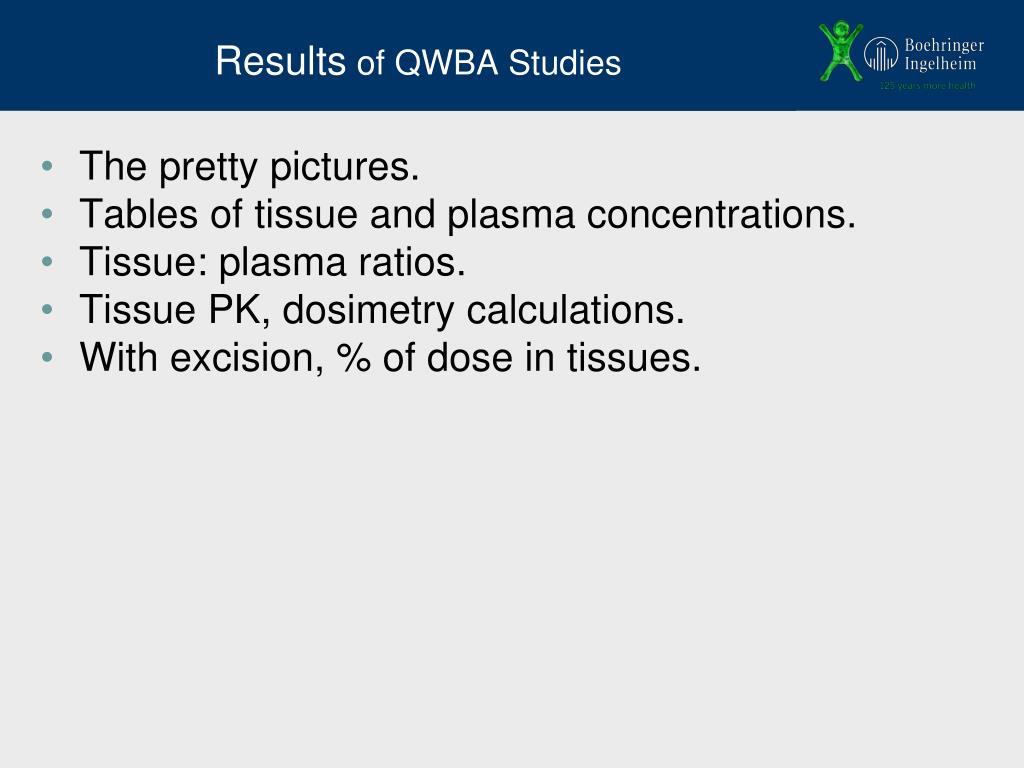The image size is (1024, 768).
Task: Click 'Tissue PK, dosimetry calculations.' line
Action: (382, 310)
